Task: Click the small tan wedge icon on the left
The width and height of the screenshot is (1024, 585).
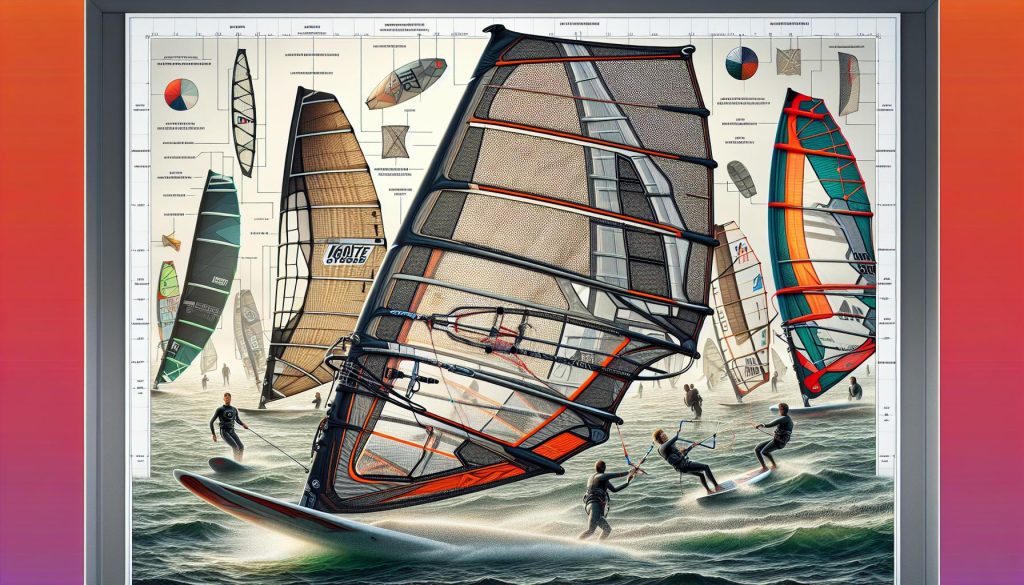Action: point(172,241)
